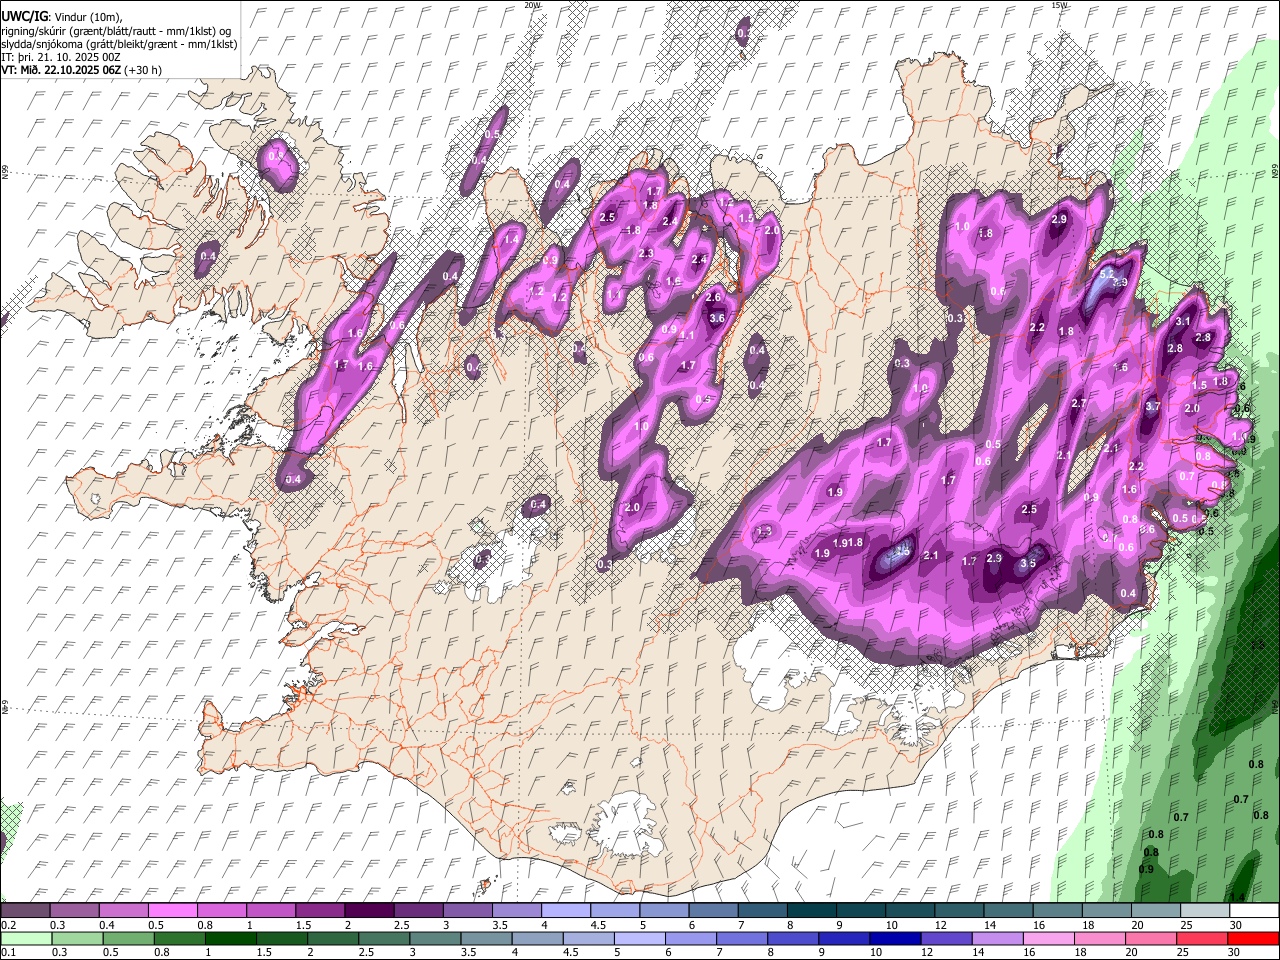Screen dimensions: 1280x960
Task: Click the light pink 16 swatch in the rain legend
Action: (1048, 938)
